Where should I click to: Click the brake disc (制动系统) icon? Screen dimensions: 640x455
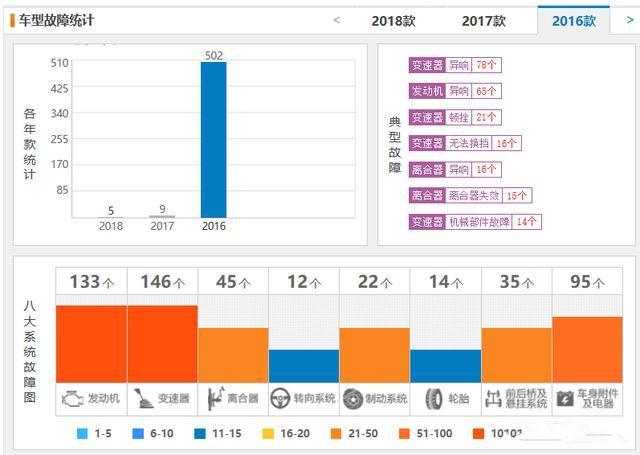[353, 399]
